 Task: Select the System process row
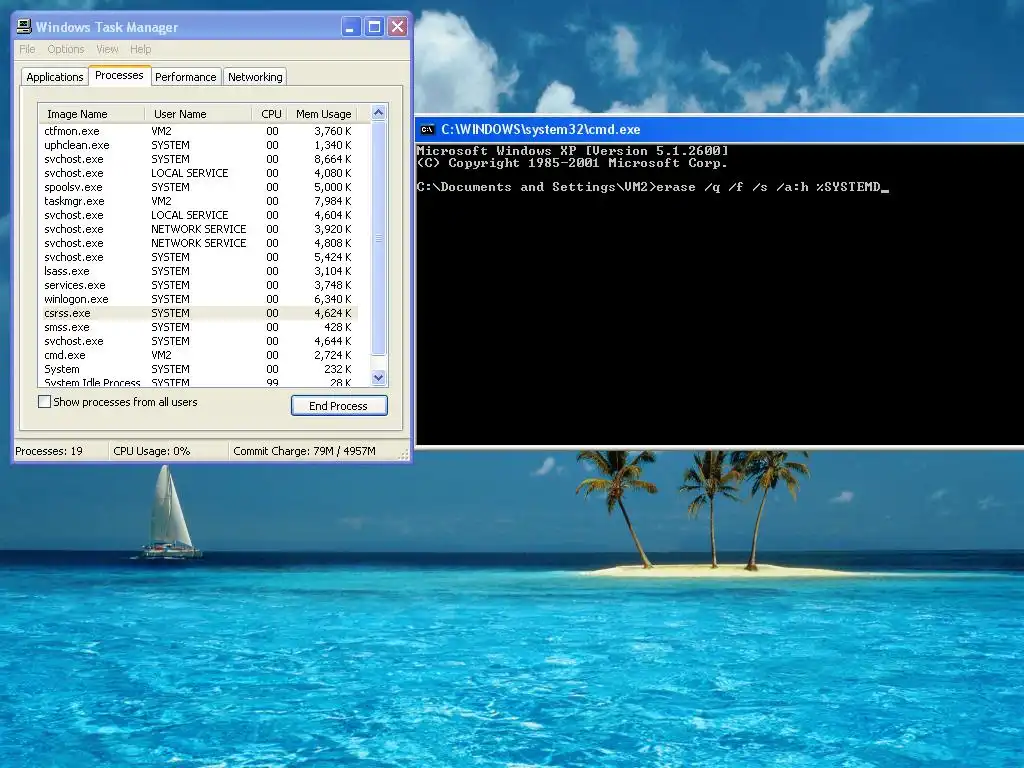pyautogui.click(x=198, y=369)
